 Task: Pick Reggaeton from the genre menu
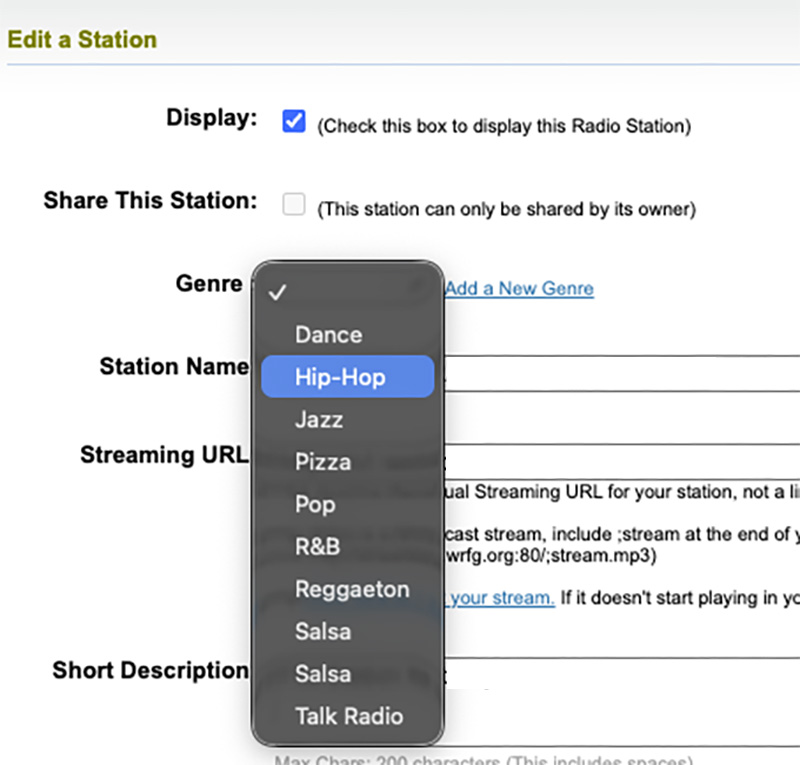pos(347,589)
